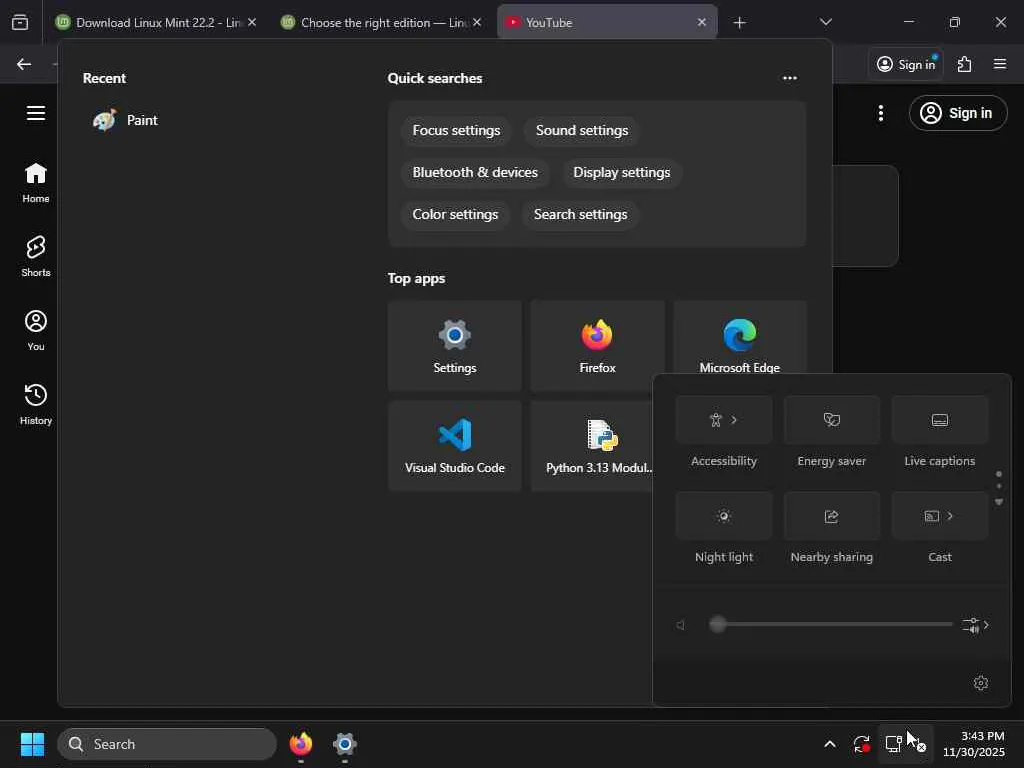Open Firefox view recent browsing icon
This screenshot has width=1024, height=768.
(x=20, y=22)
